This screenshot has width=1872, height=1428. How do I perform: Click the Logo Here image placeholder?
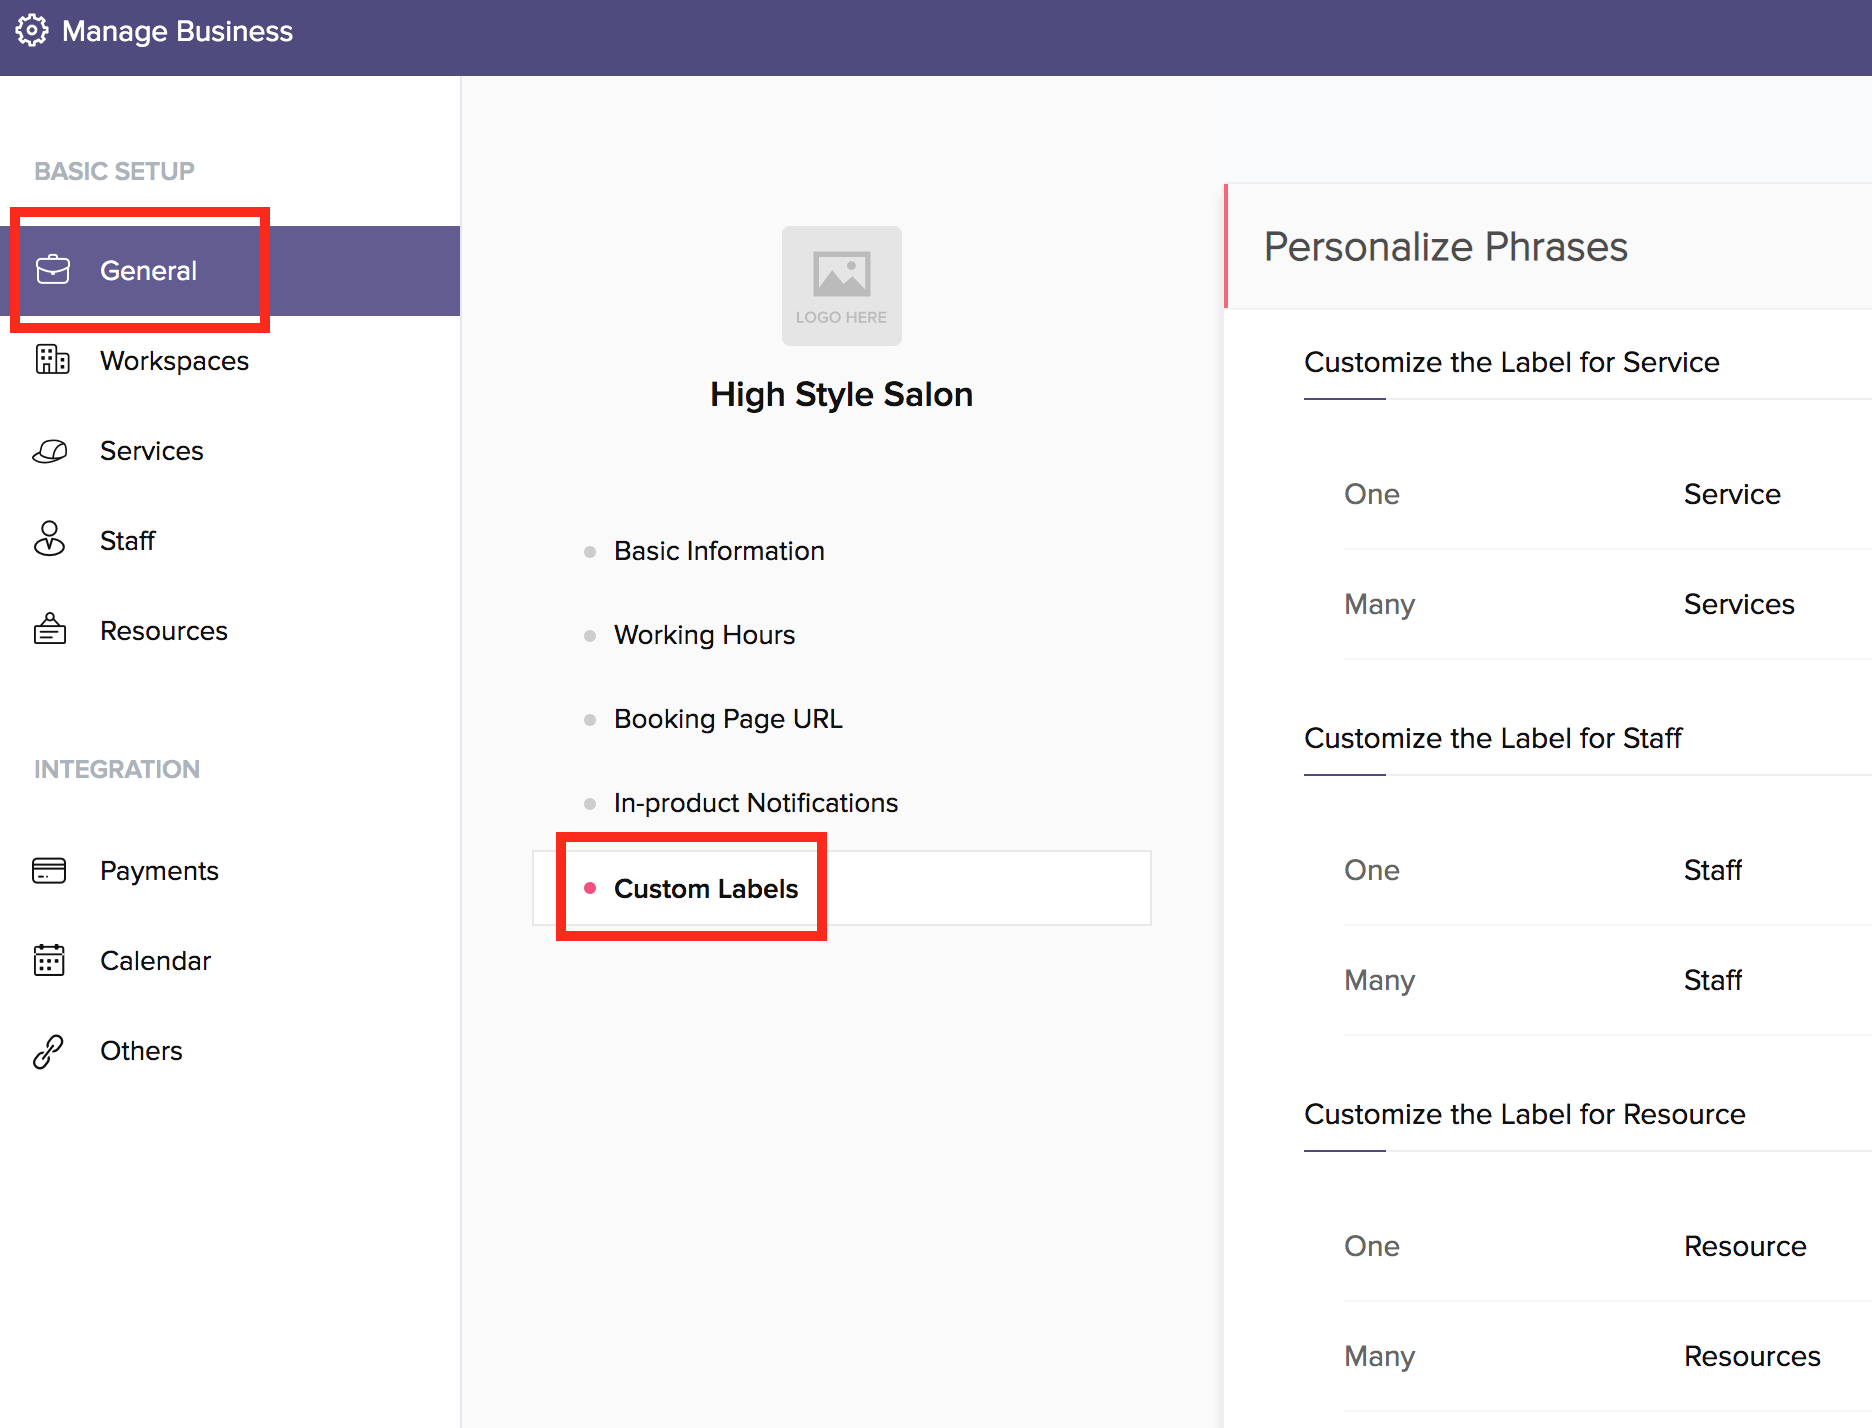coord(842,286)
